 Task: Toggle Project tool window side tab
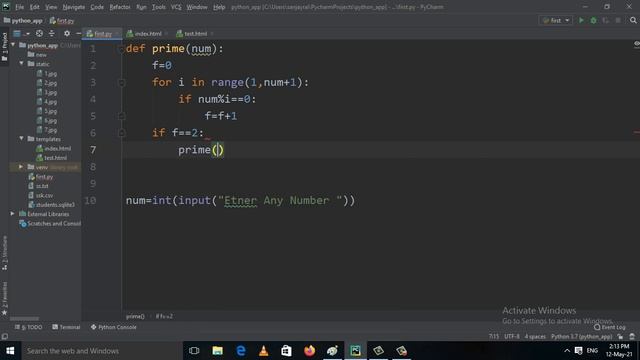pos(4,47)
